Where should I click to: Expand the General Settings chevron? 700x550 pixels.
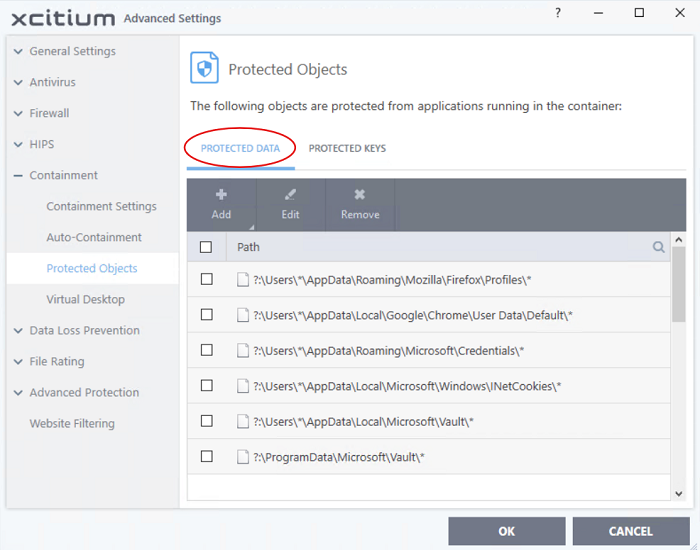point(18,51)
